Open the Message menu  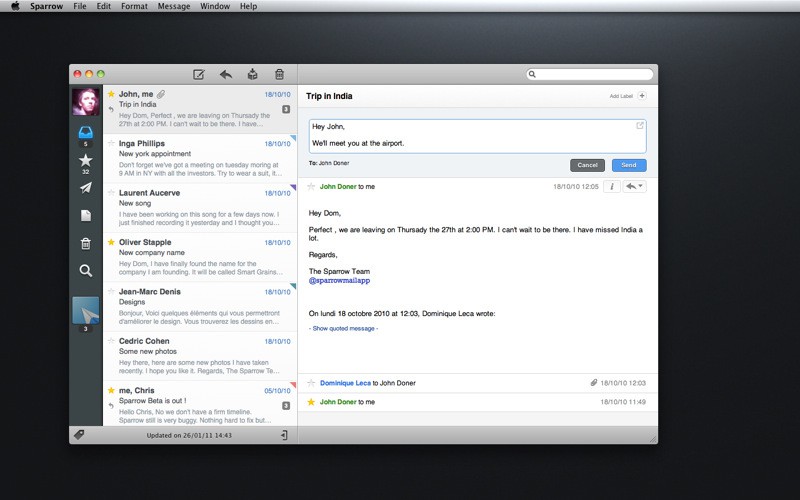coord(173,6)
